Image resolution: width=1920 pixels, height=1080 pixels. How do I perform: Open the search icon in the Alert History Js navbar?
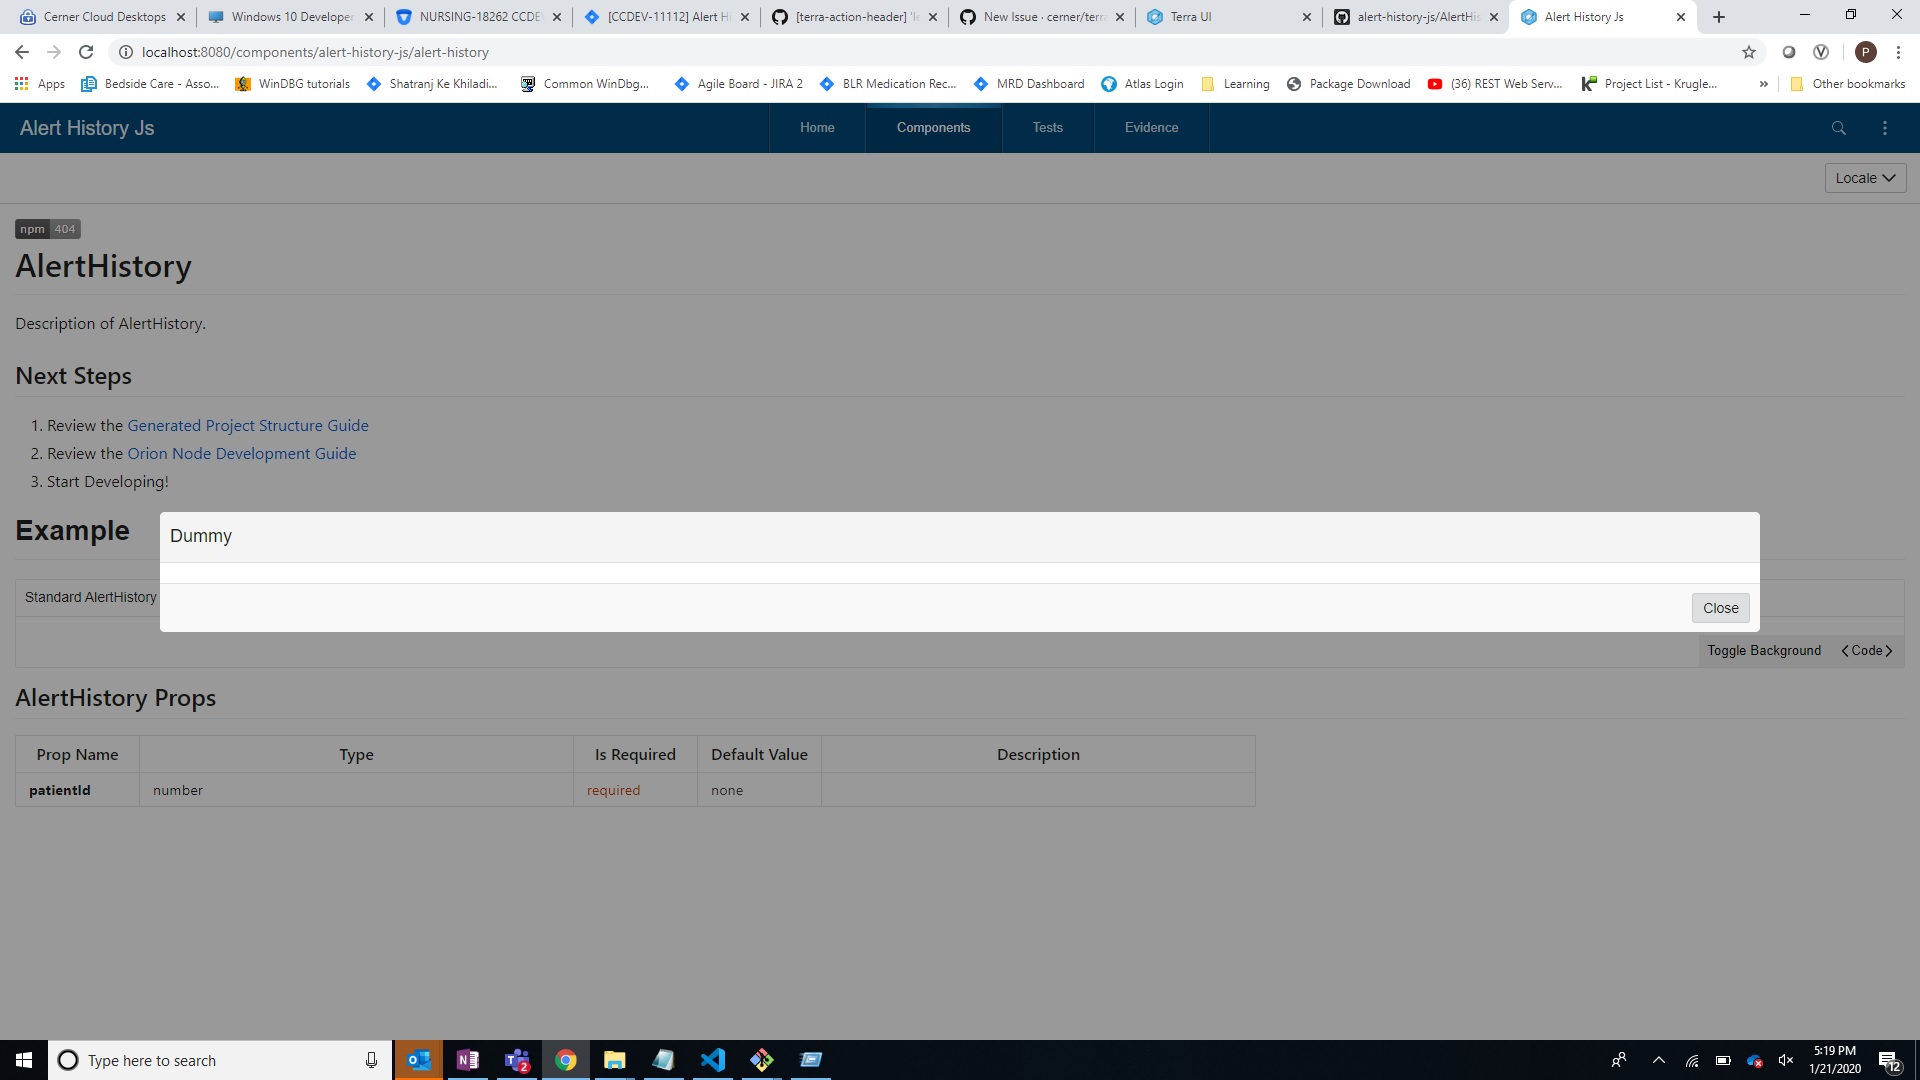coord(1839,128)
